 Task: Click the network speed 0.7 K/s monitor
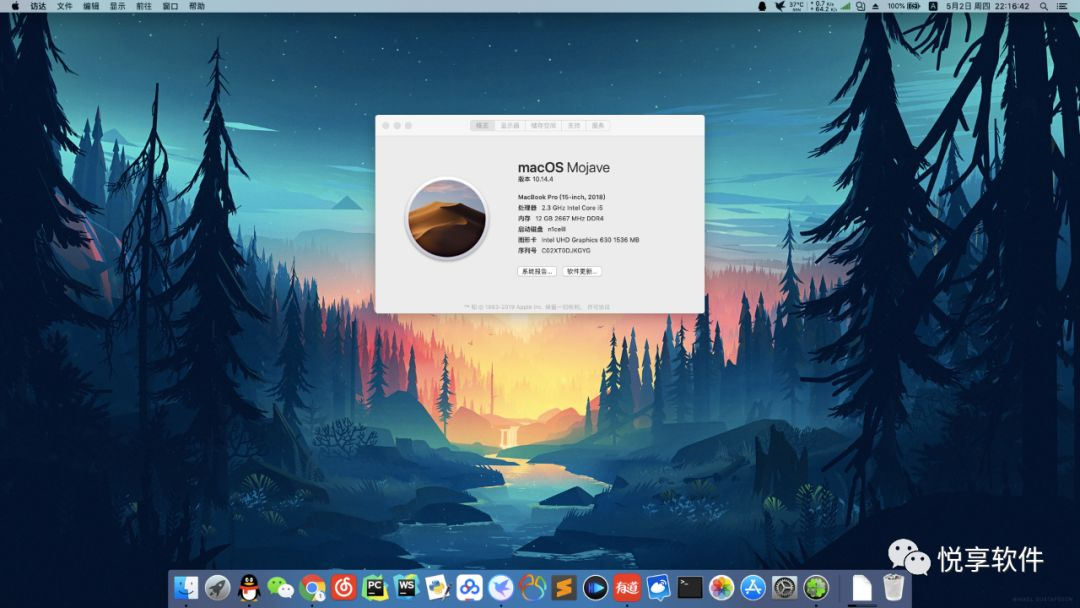(824, 6)
